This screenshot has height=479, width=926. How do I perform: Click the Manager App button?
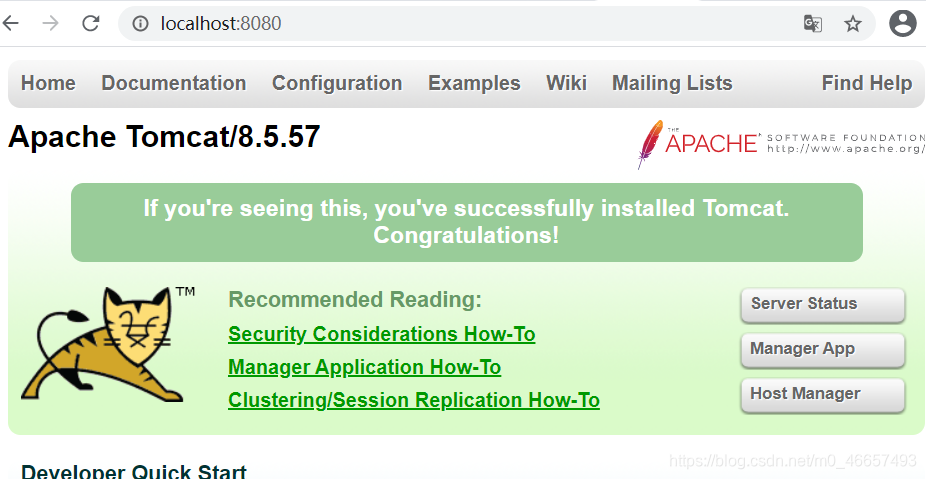(823, 350)
